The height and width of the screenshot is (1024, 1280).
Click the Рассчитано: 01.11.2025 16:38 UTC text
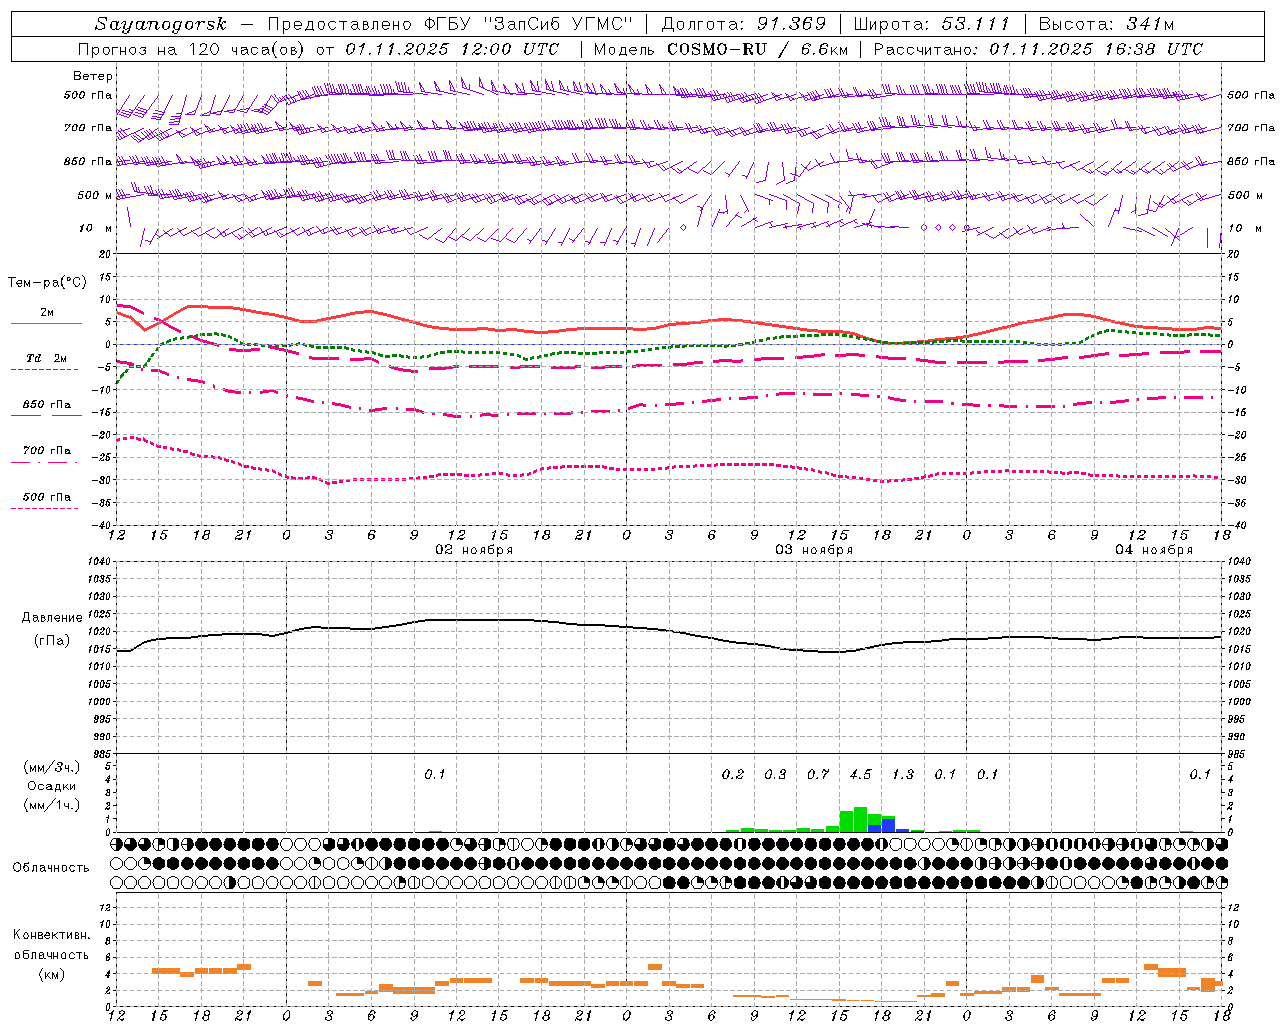coord(1038,49)
